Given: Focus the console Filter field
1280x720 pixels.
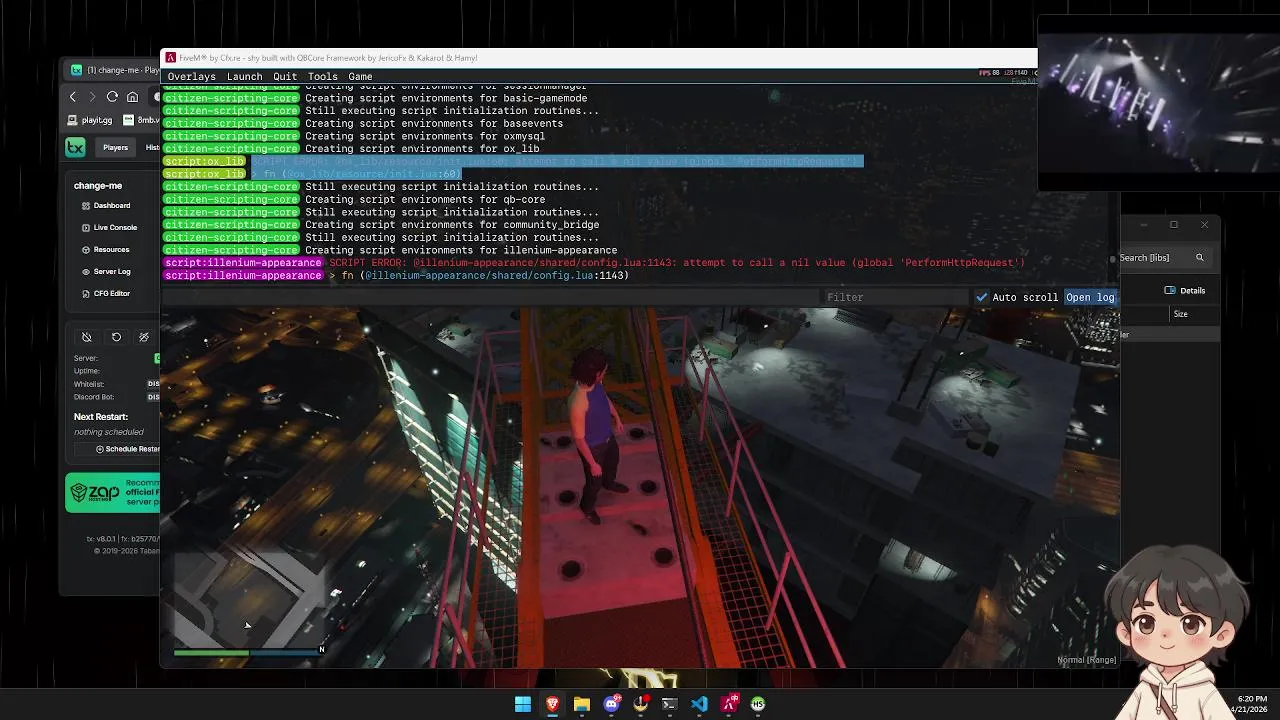Looking at the screenshot, I should (895, 297).
